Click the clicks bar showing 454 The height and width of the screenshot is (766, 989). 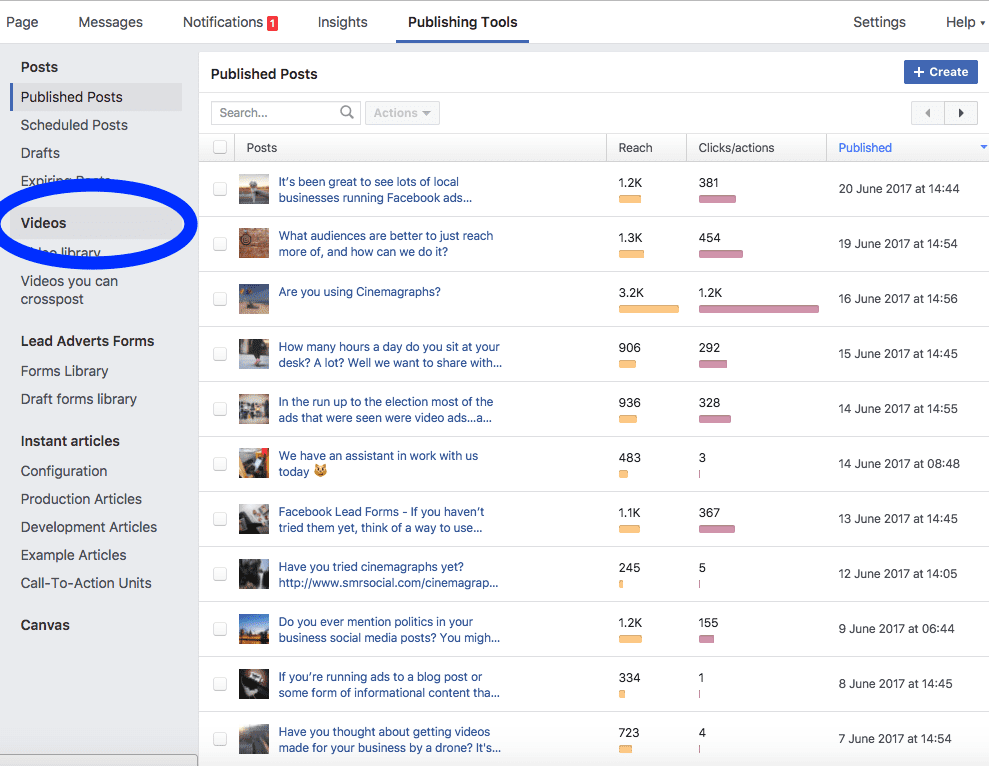720,254
